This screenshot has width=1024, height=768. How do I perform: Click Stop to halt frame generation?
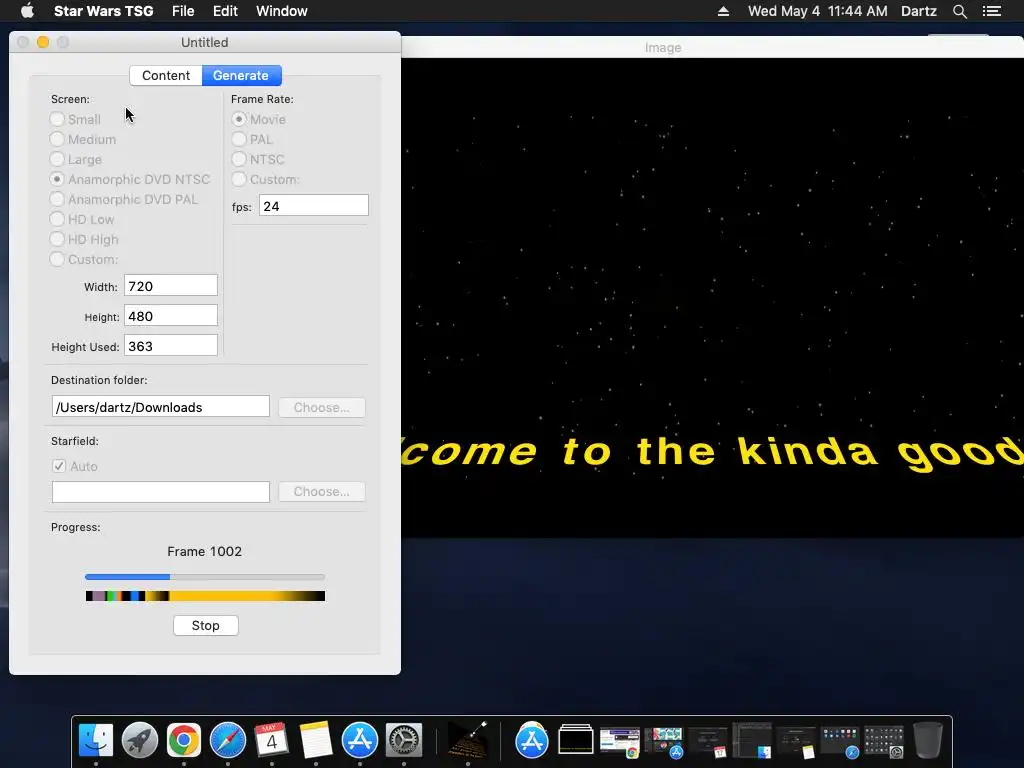point(206,625)
